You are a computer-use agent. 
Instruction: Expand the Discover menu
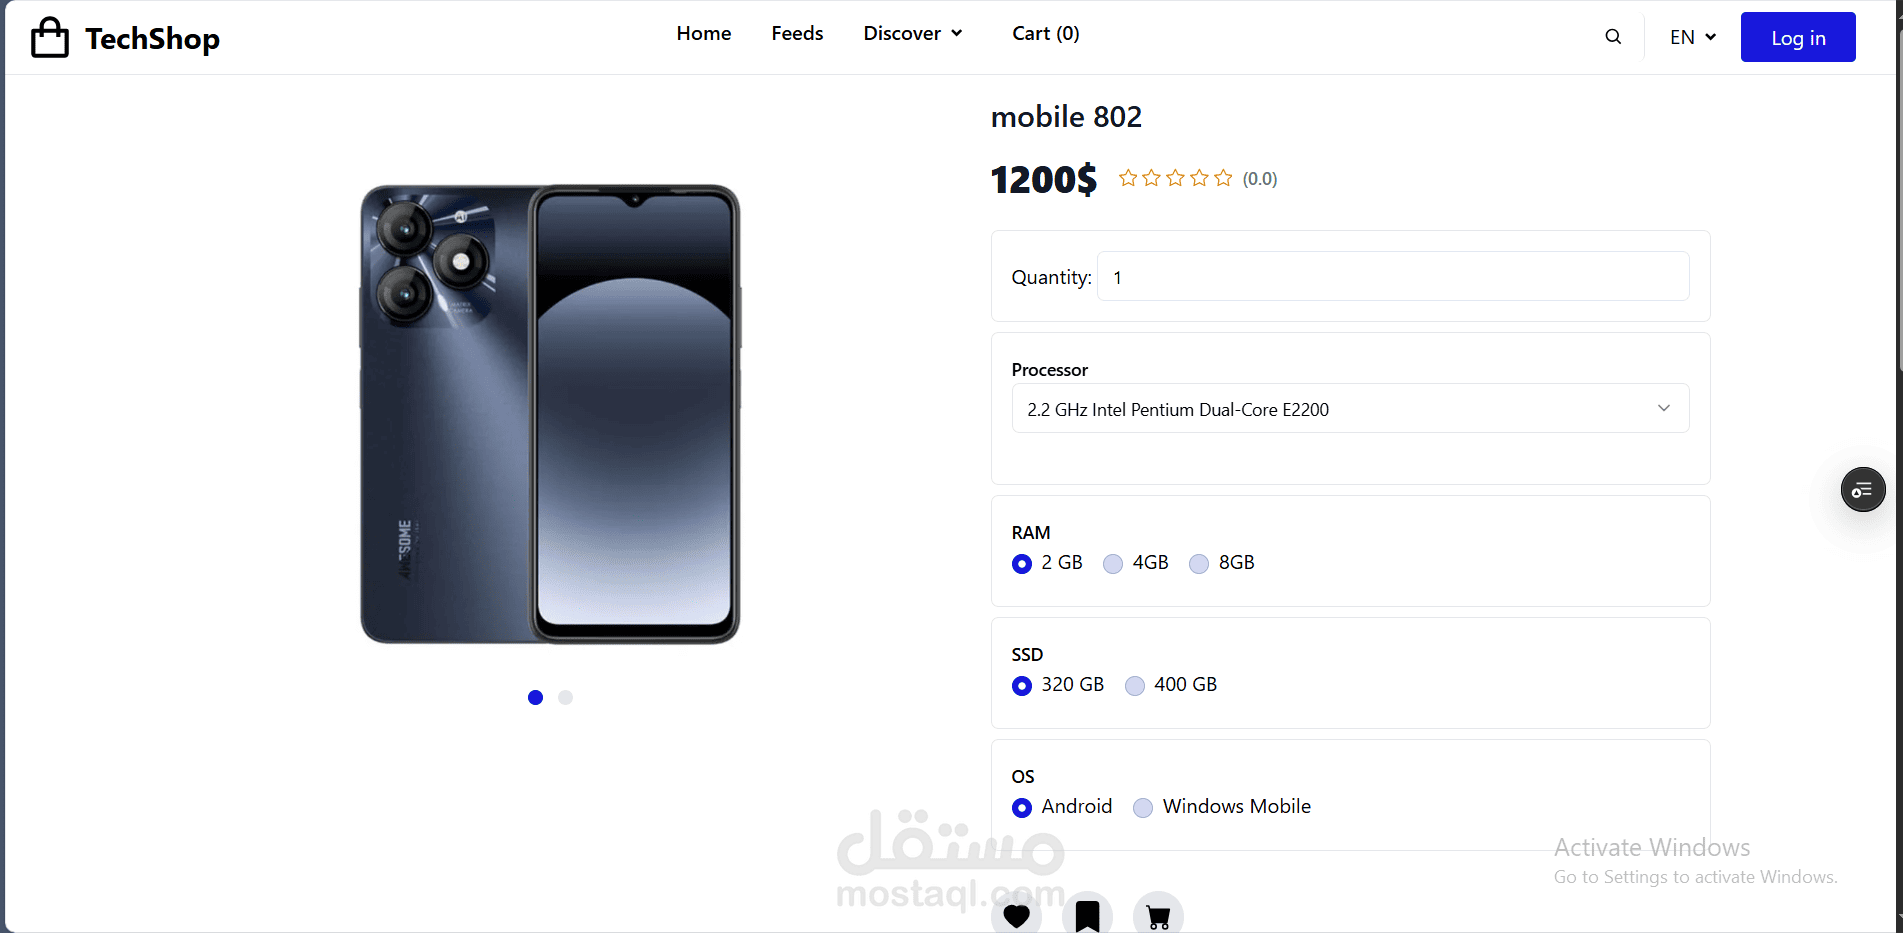(x=913, y=33)
